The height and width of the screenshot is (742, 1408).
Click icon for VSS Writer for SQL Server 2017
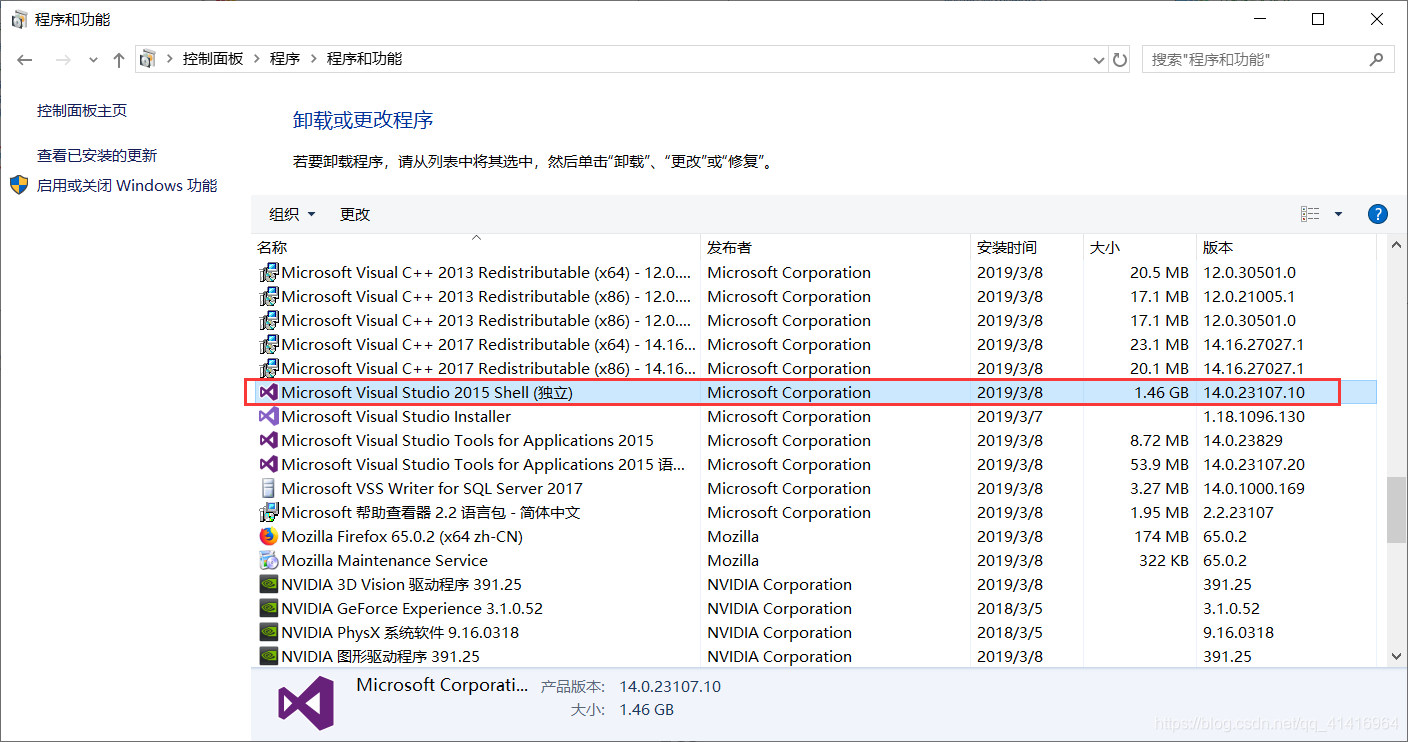(x=268, y=488)
